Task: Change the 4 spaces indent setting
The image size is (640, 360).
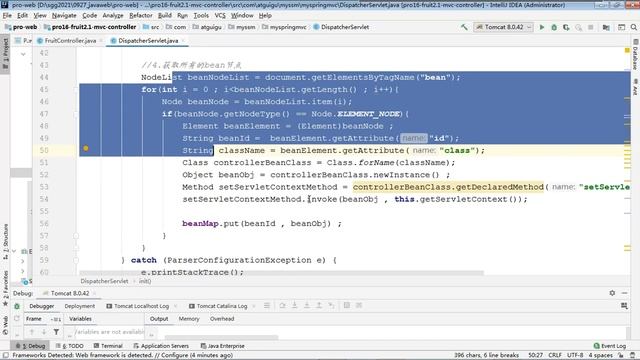Action: [600, 356]
